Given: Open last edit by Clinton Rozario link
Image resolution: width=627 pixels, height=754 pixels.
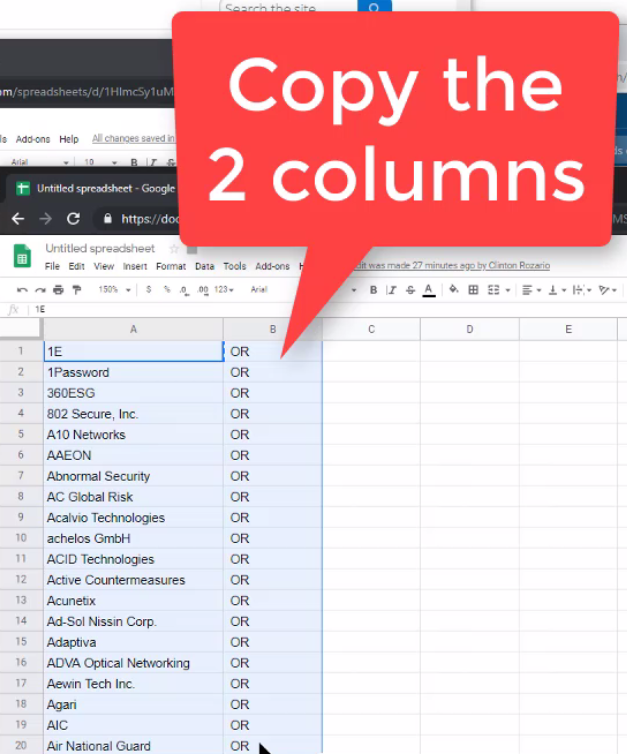Looking at the screenshot, I should click(x=452, y=265).
